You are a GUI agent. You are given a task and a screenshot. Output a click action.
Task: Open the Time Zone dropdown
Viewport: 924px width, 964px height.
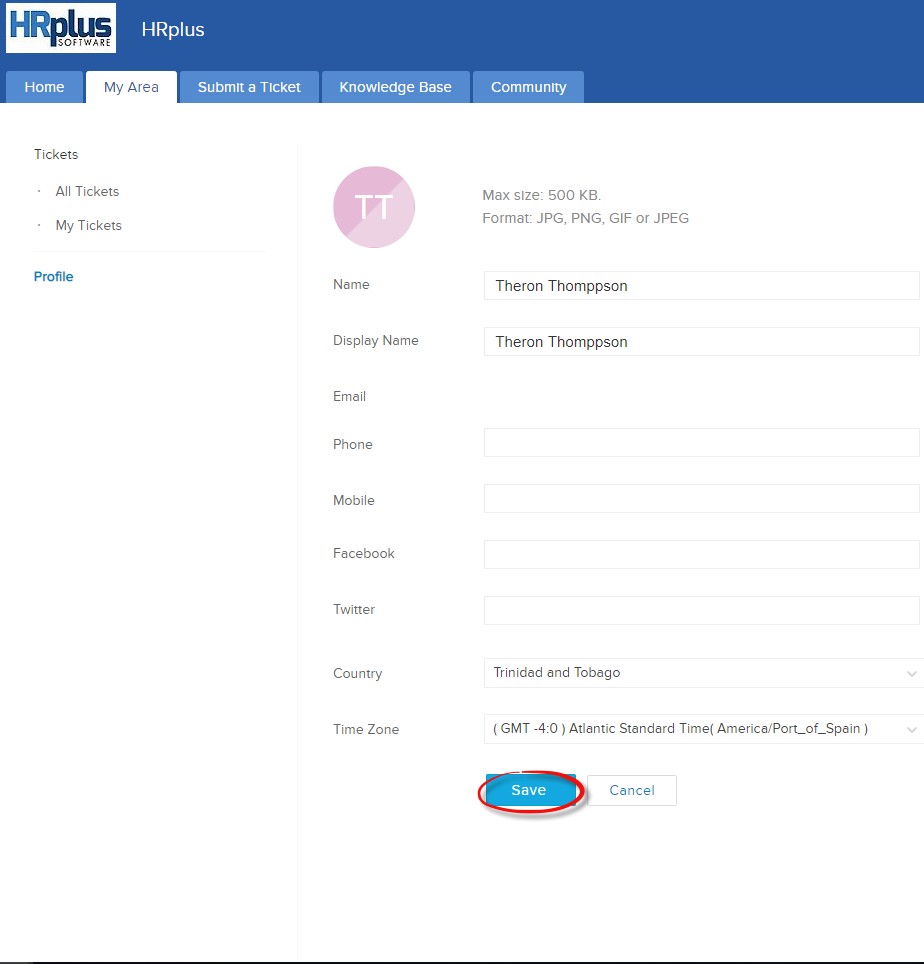tap(703, 729)
